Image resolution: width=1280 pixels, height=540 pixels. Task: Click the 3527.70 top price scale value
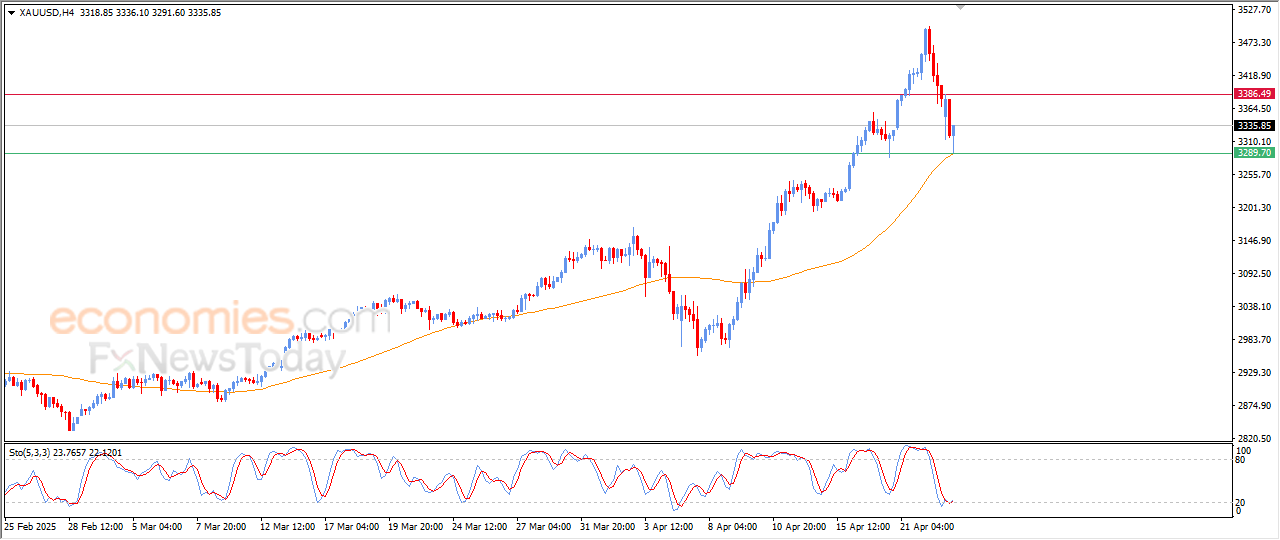coord(1254,10)
